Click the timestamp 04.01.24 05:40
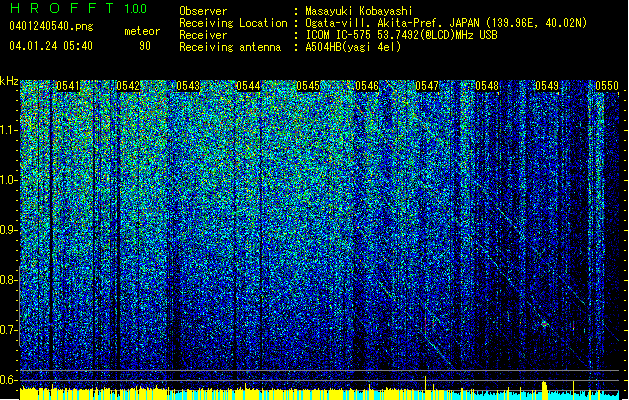The image size is (629, 400). point(51,46)
